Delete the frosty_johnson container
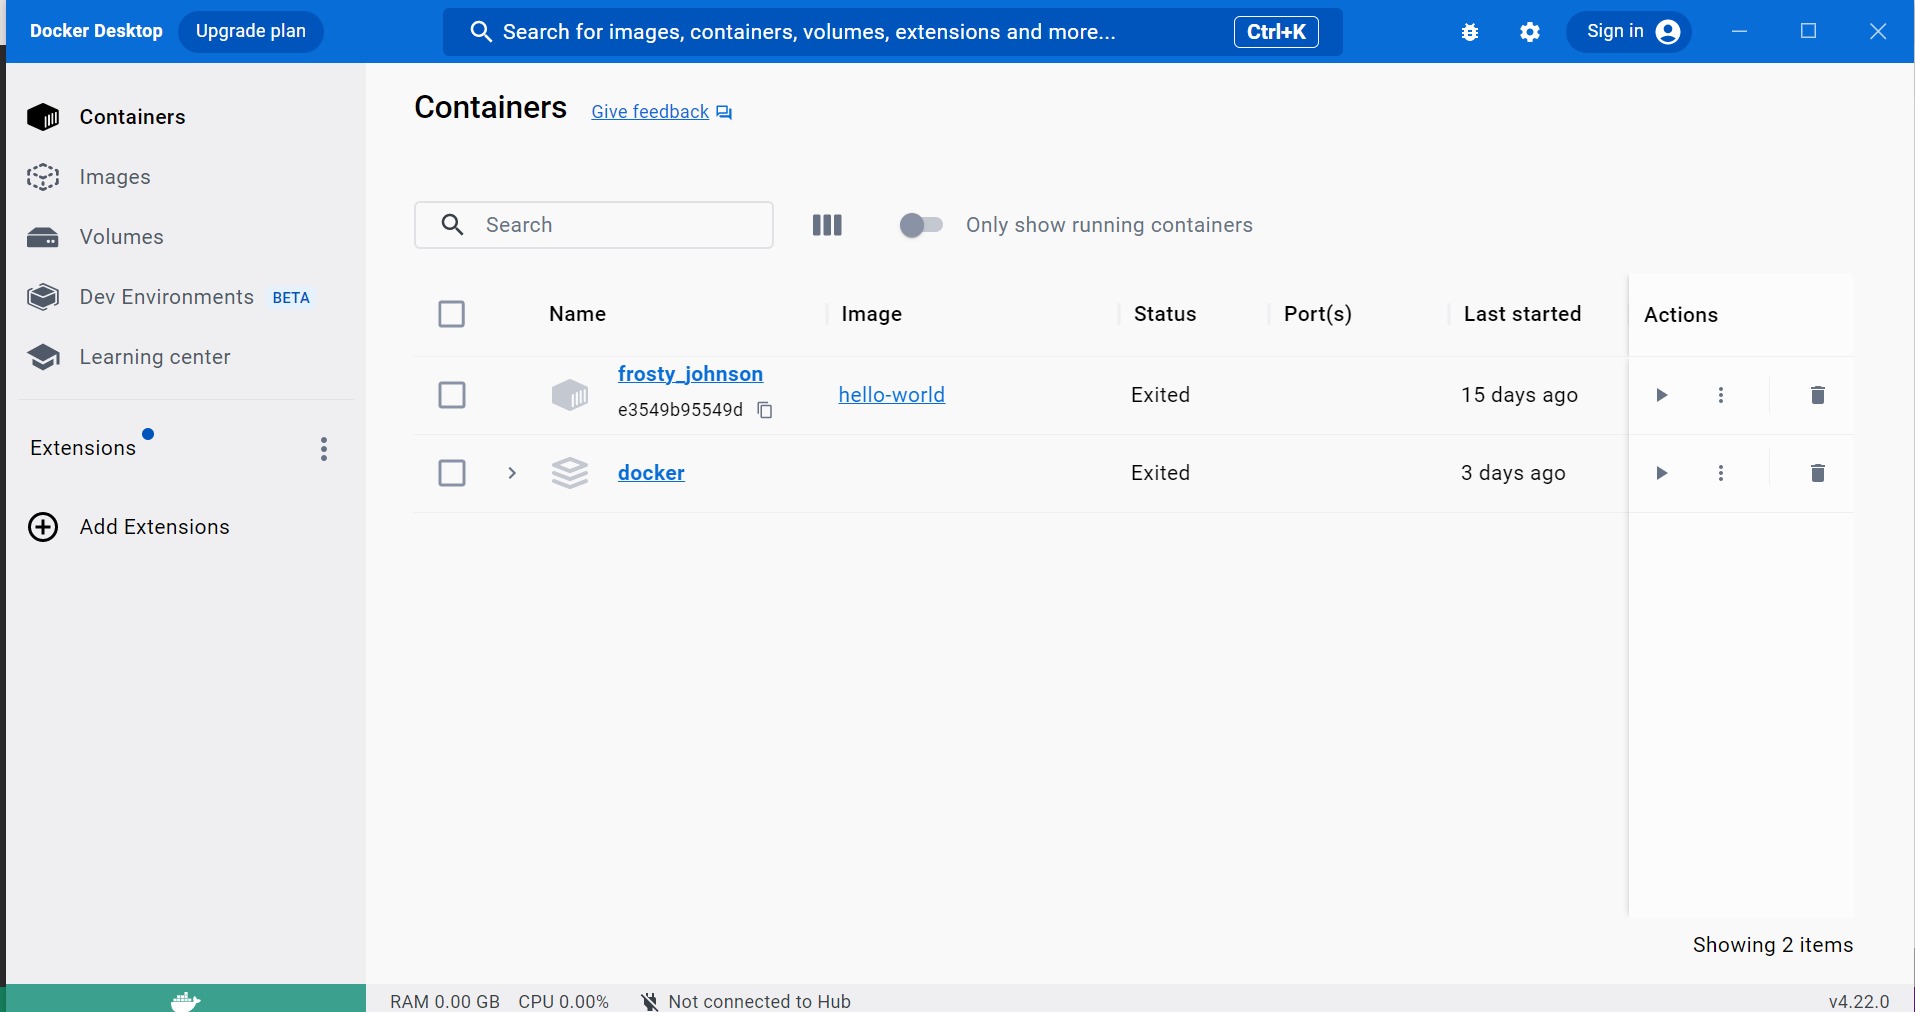1915x1012 pixels. click(1818, 395)
